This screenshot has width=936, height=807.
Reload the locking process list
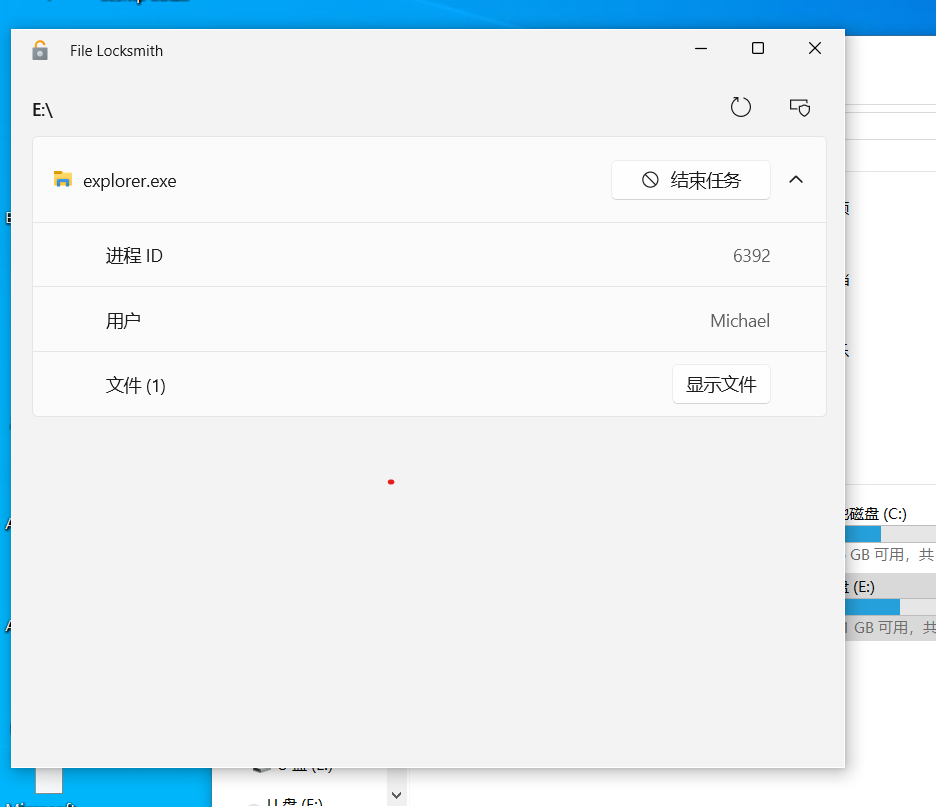coord(741,107)
